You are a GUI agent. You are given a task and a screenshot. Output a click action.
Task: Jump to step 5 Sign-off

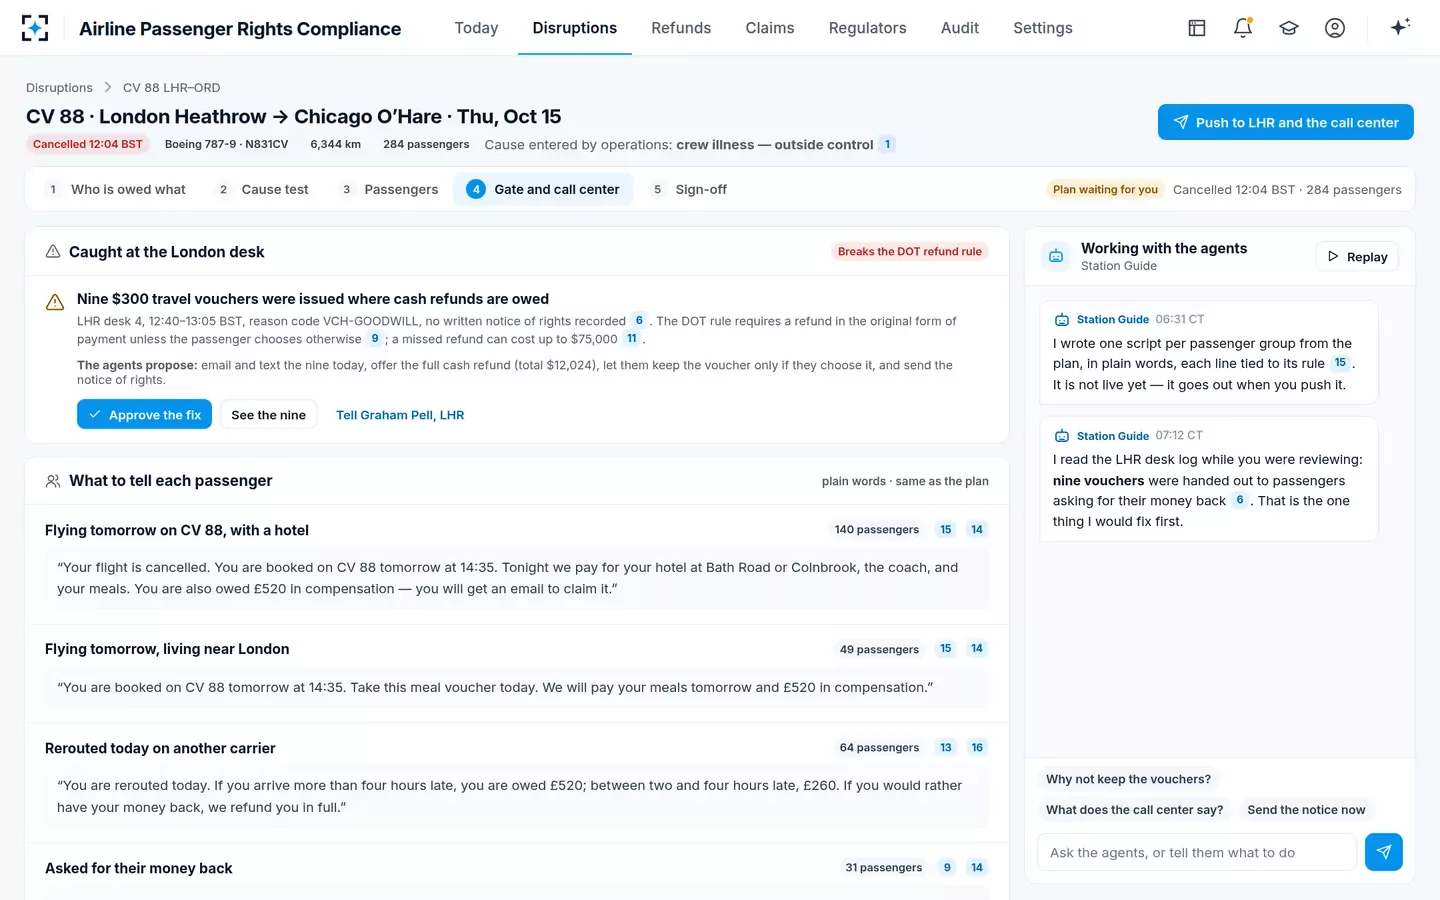click(689, 189)
